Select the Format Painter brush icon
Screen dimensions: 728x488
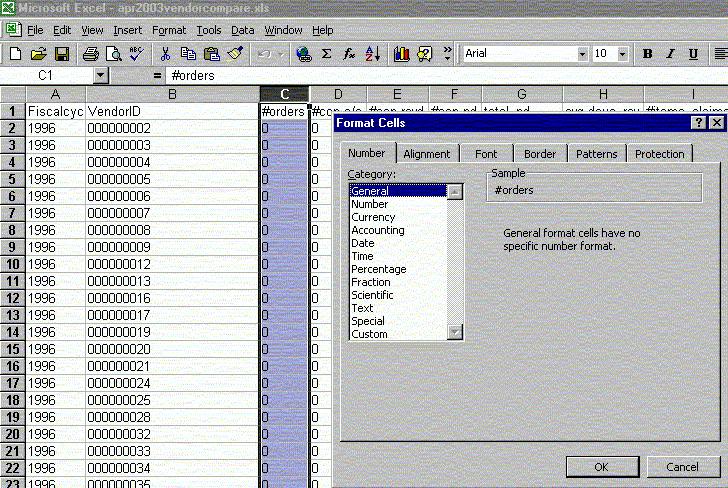click(x=235, y=54)
